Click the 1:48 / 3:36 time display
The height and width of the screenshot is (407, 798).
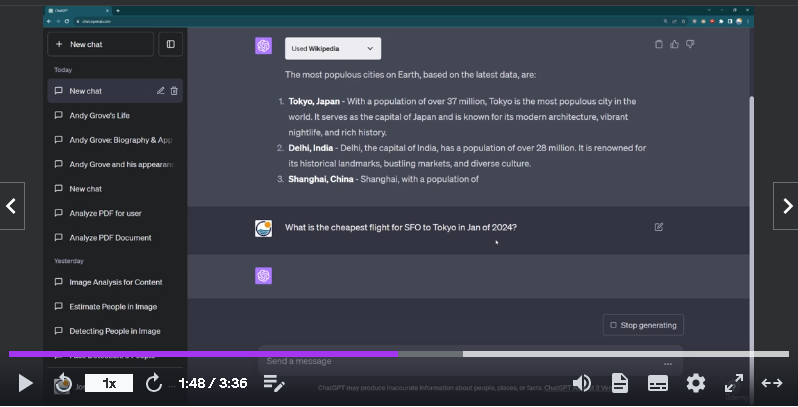point(213,383)
